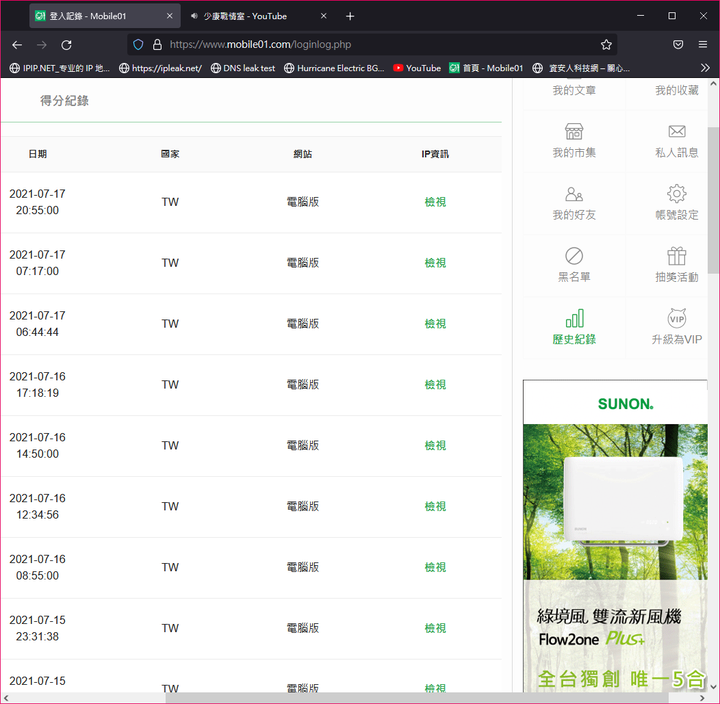
Task: Click the browser forward arrow
Action: tap(42, 45)
